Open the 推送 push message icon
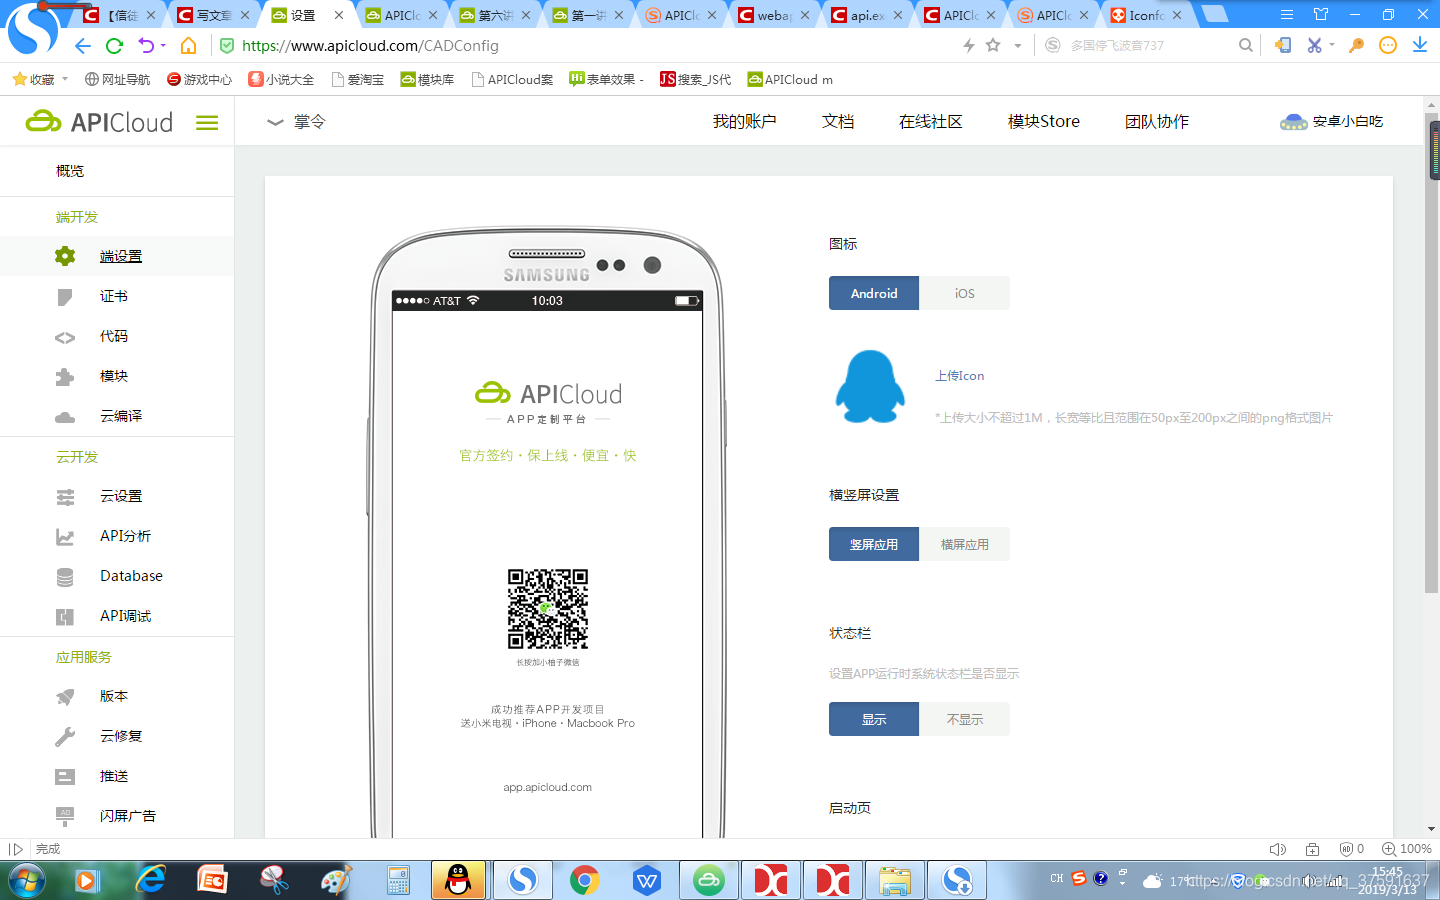Image resolution: width=1440 pixels, height=900 pixels. tap(65, 777)
